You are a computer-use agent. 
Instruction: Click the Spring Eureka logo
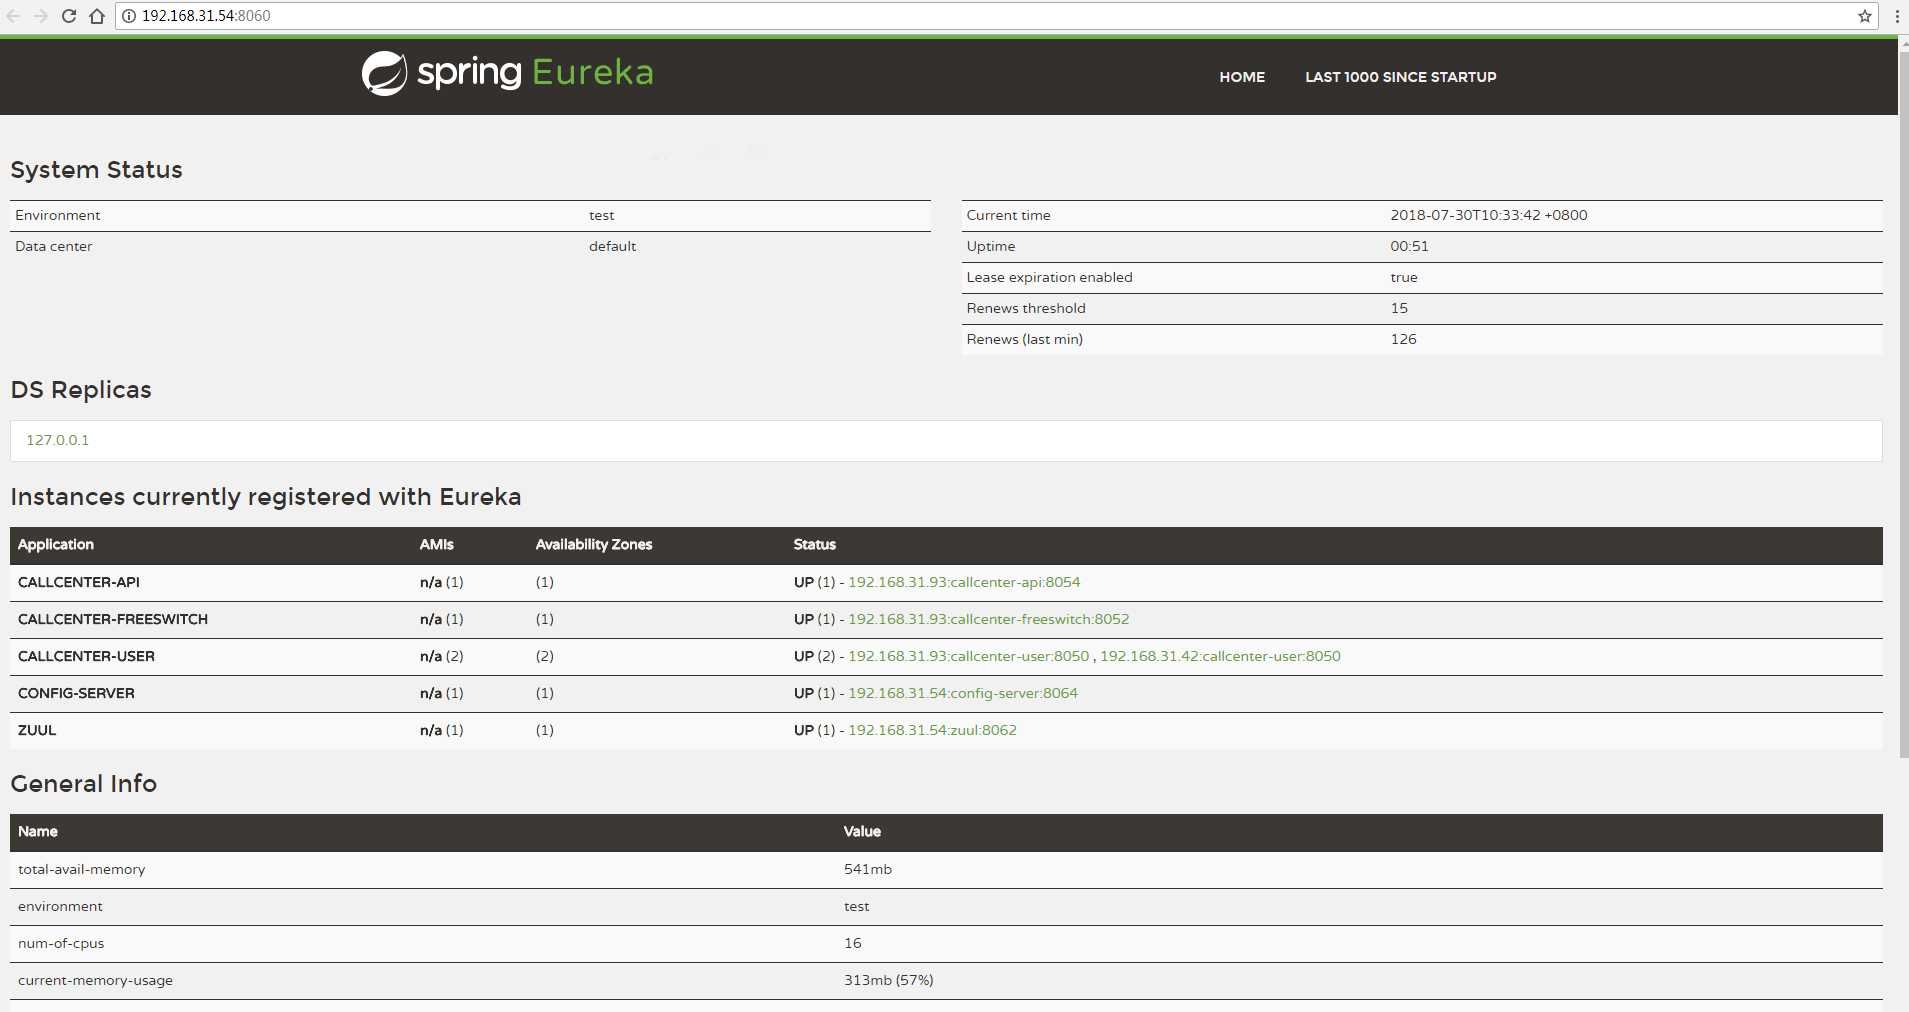(507, 73)
